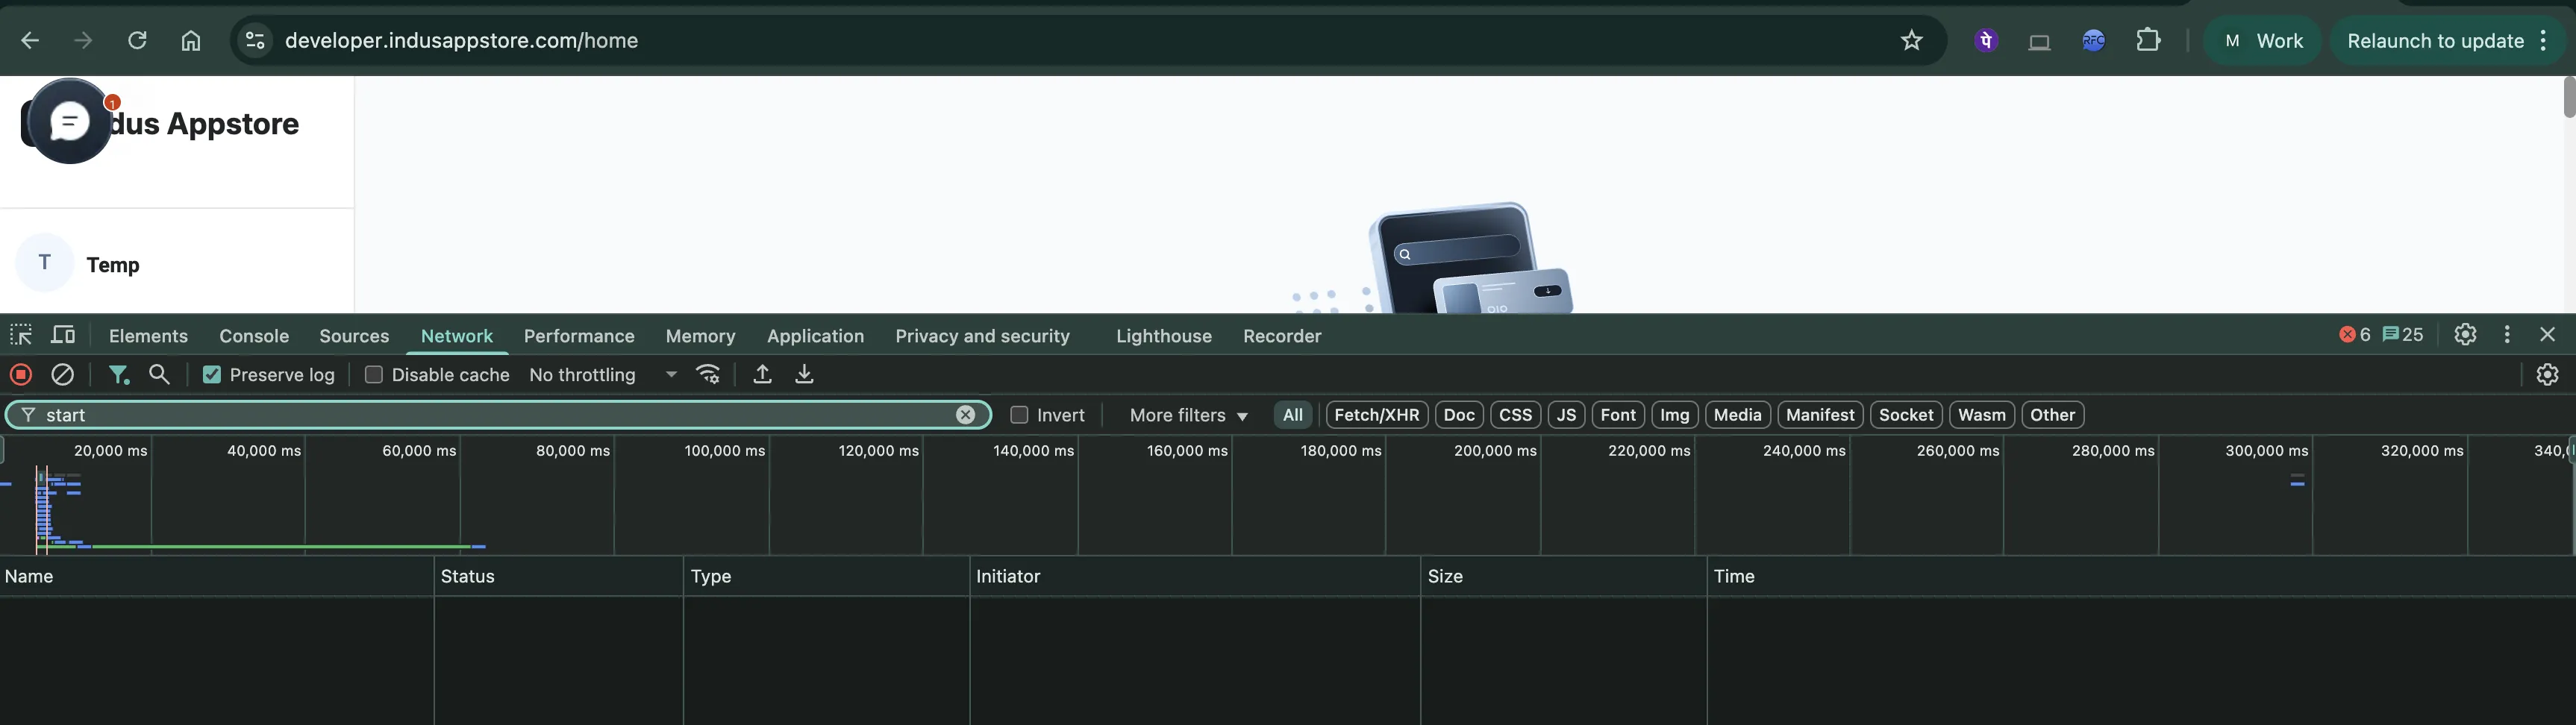Toggle the device toolbar icon
The width and height of the screenshot is (2576, 725).
(64, 335)
